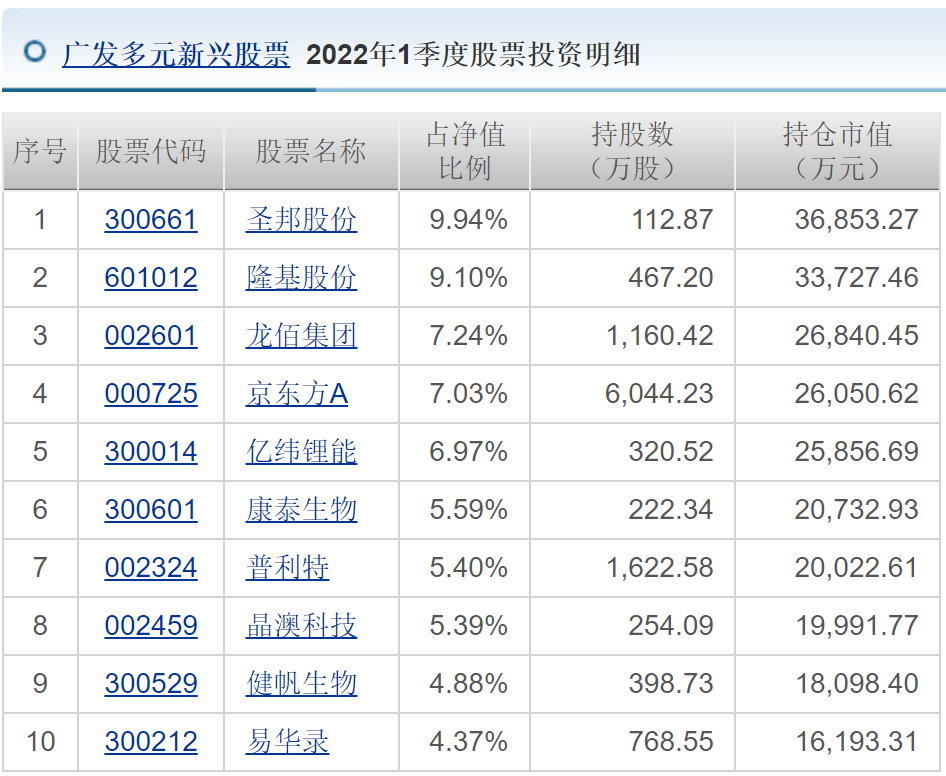
Task: Open the 龙佰集团 stock link
Action: click(x=301, y=336)
